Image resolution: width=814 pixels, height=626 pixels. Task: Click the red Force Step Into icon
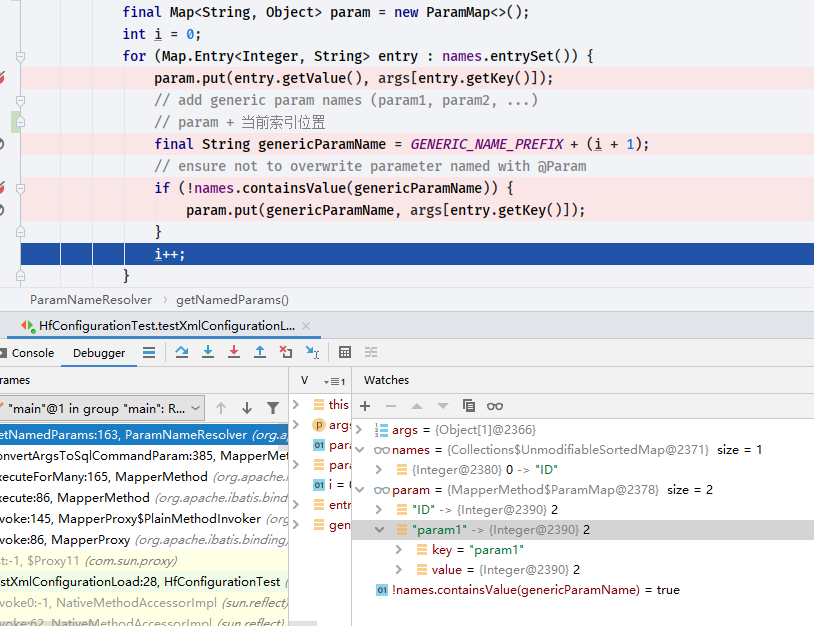click(x=234, y=353)
